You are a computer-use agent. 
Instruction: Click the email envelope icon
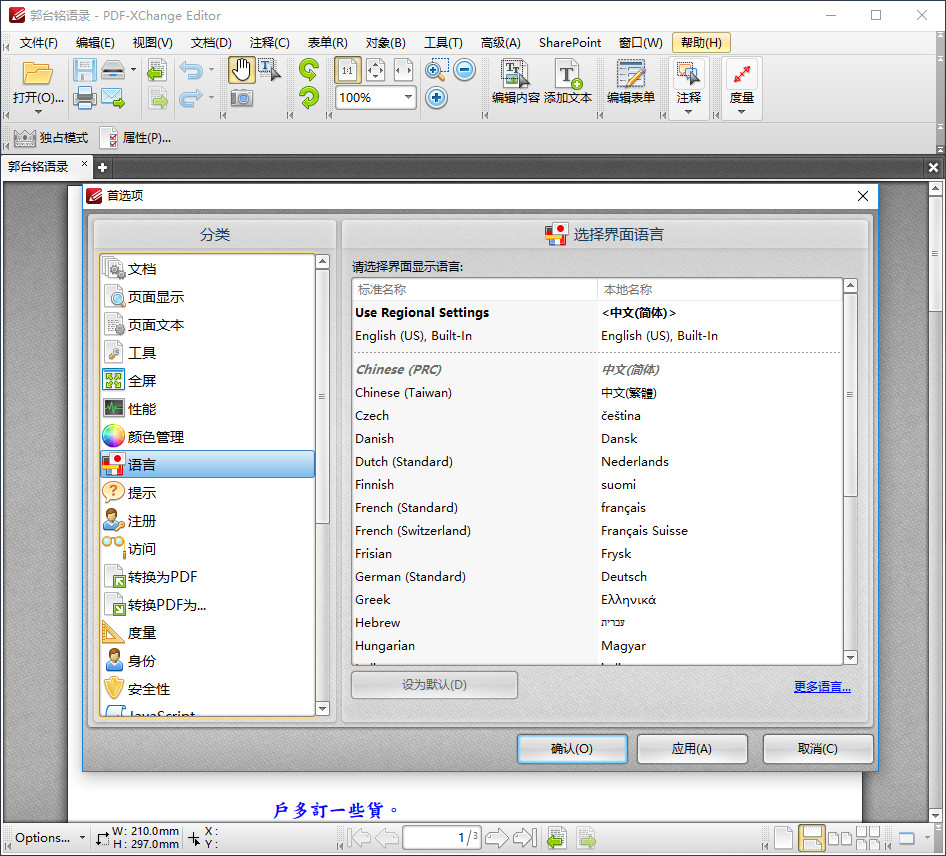(113, 98)
